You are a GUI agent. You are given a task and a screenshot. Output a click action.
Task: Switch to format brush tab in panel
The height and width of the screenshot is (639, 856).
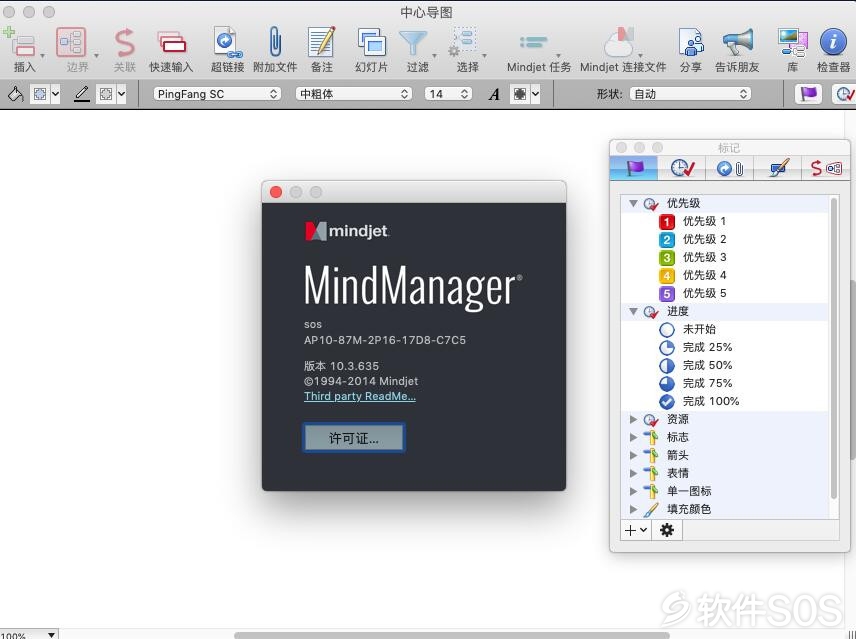[x=777, y=168]
